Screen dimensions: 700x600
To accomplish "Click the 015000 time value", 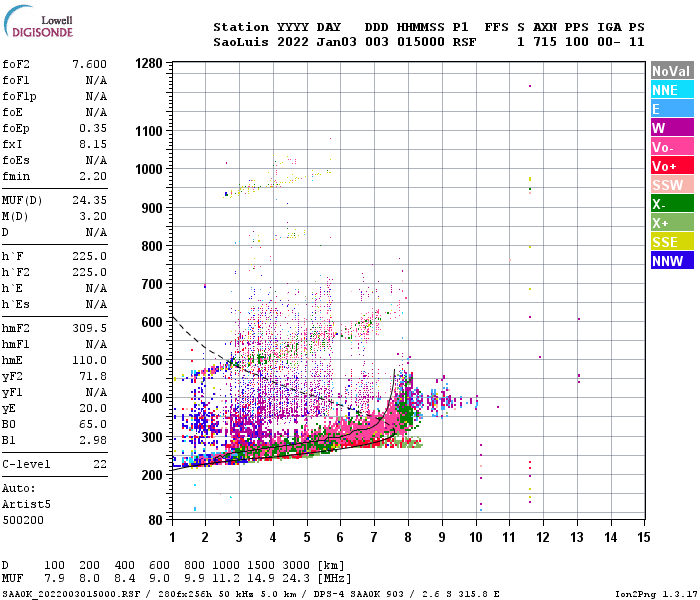I will click(421, 42).
